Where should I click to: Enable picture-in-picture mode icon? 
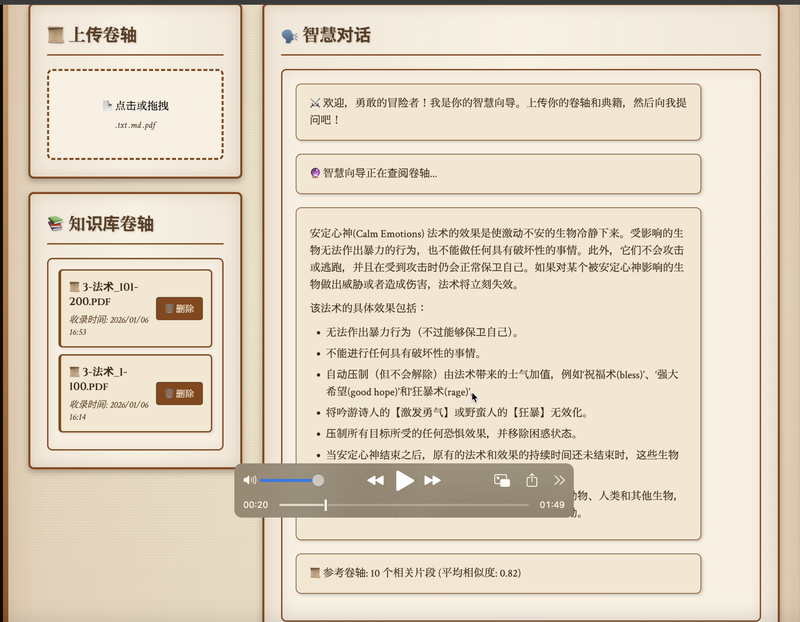pyautogui.click(x=502, y=481)
